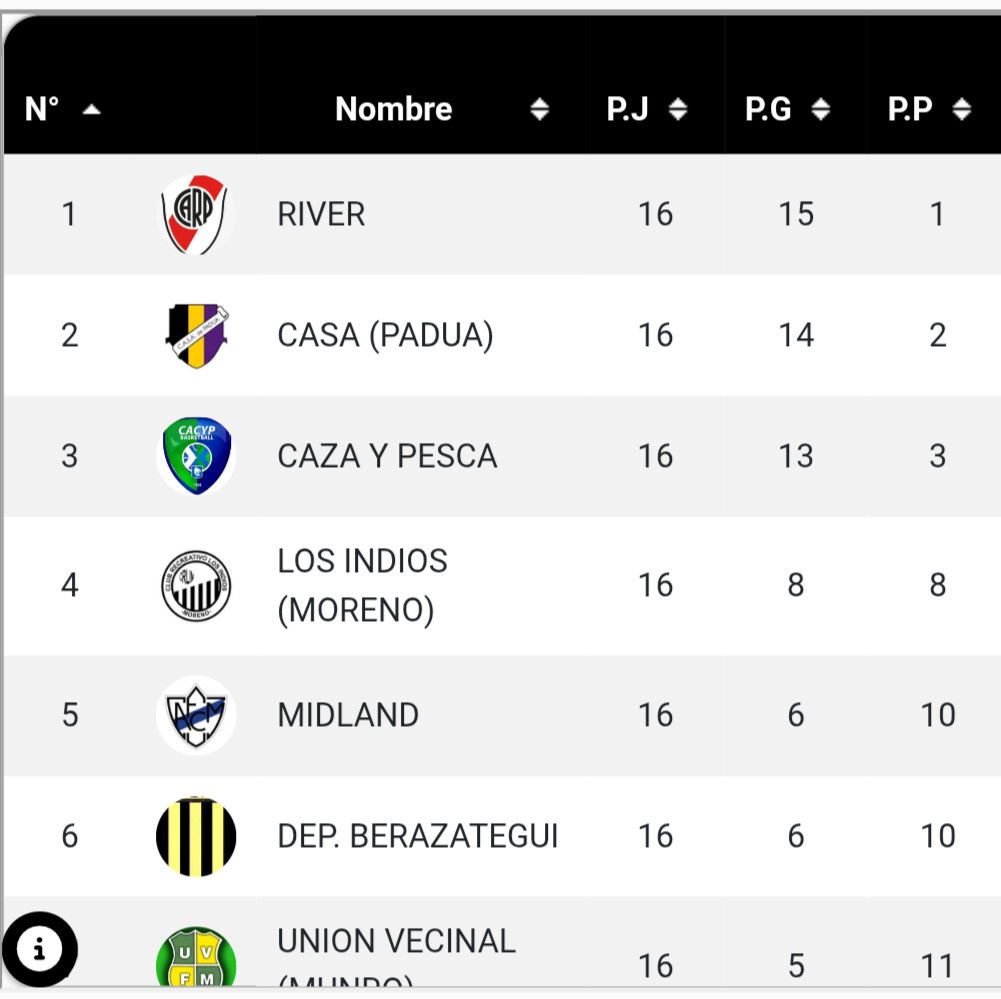Click the Union Vecinal UVFM badge
Image resolution: width=1001 pixels, height=999 pixels.
click(x=196, y=956)
